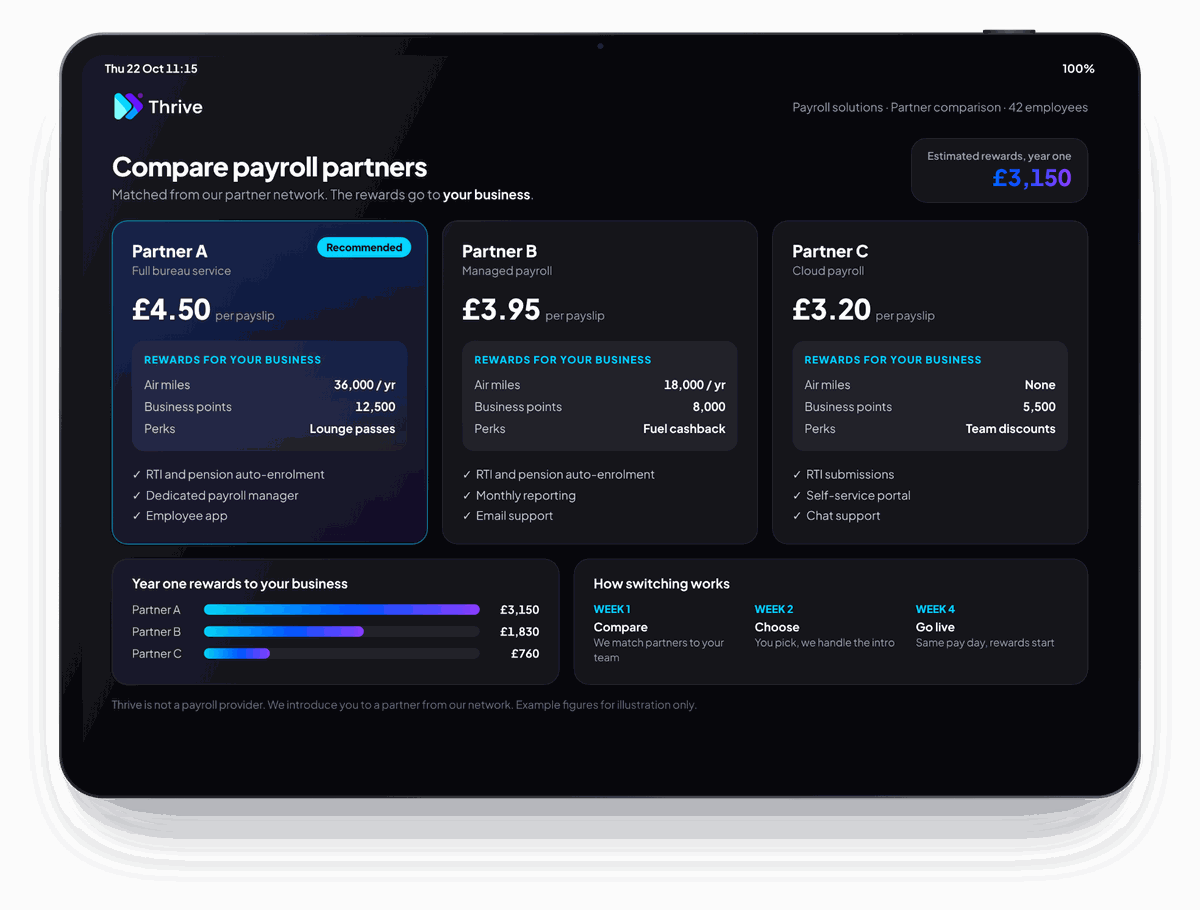1200x910 pixels.
Task: Click the Recommended badge on Partner A
Action: (364, 248)
